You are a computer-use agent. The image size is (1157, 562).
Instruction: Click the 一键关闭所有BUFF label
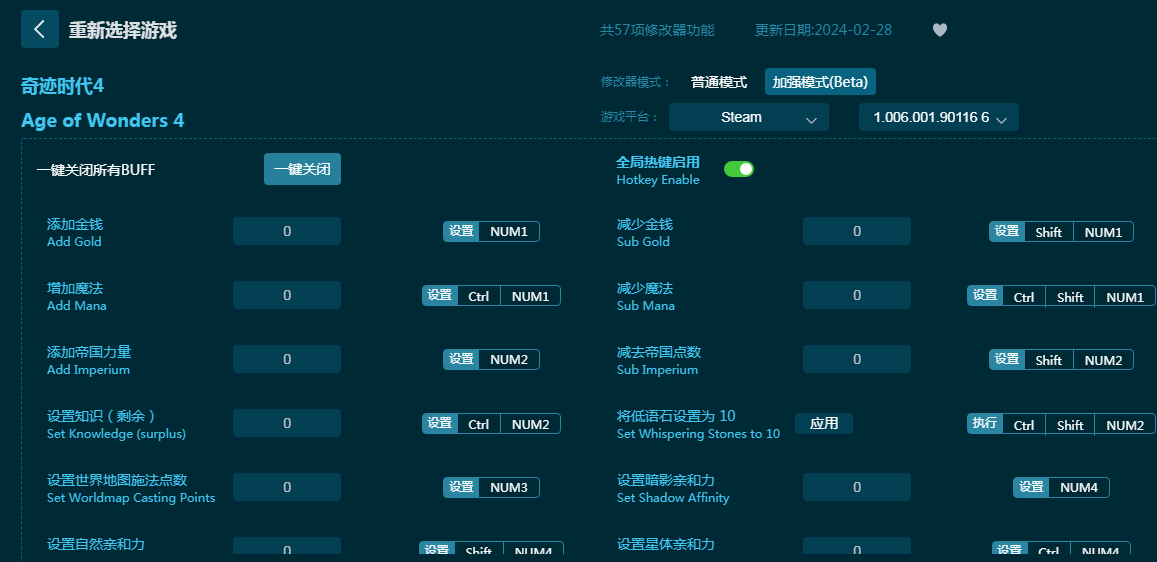tap(96, 170)
